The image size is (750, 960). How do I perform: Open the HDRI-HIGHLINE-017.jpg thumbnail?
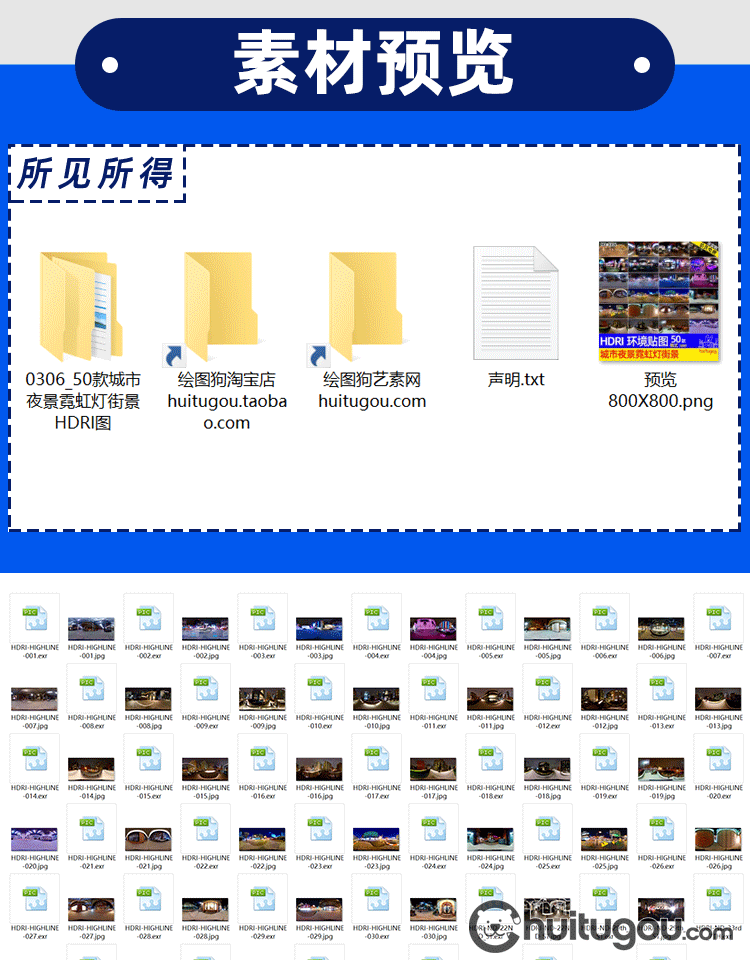(433, 770)
